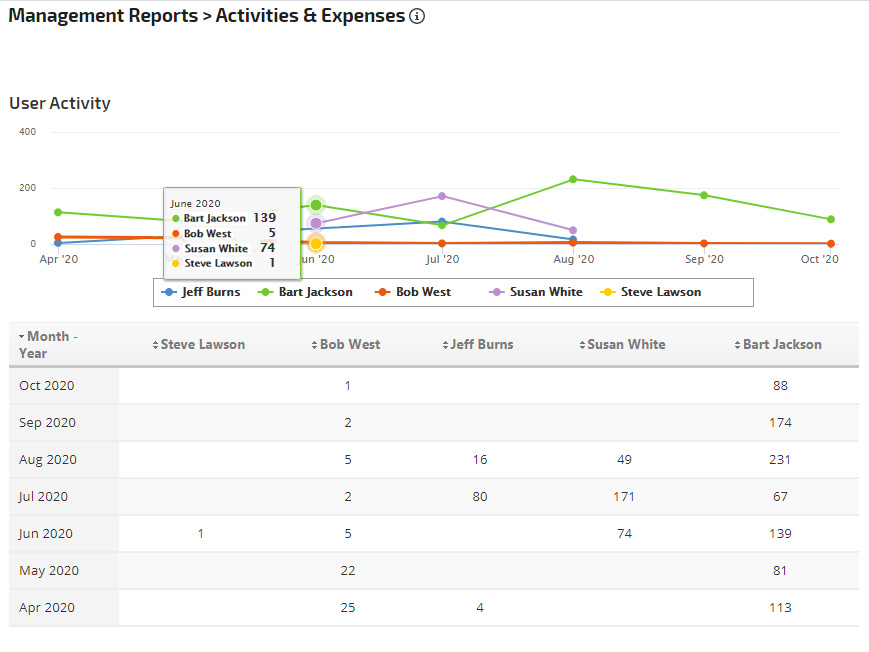Sort table by Bart Jackson column
869x652 pixels.
coord(782,344)
